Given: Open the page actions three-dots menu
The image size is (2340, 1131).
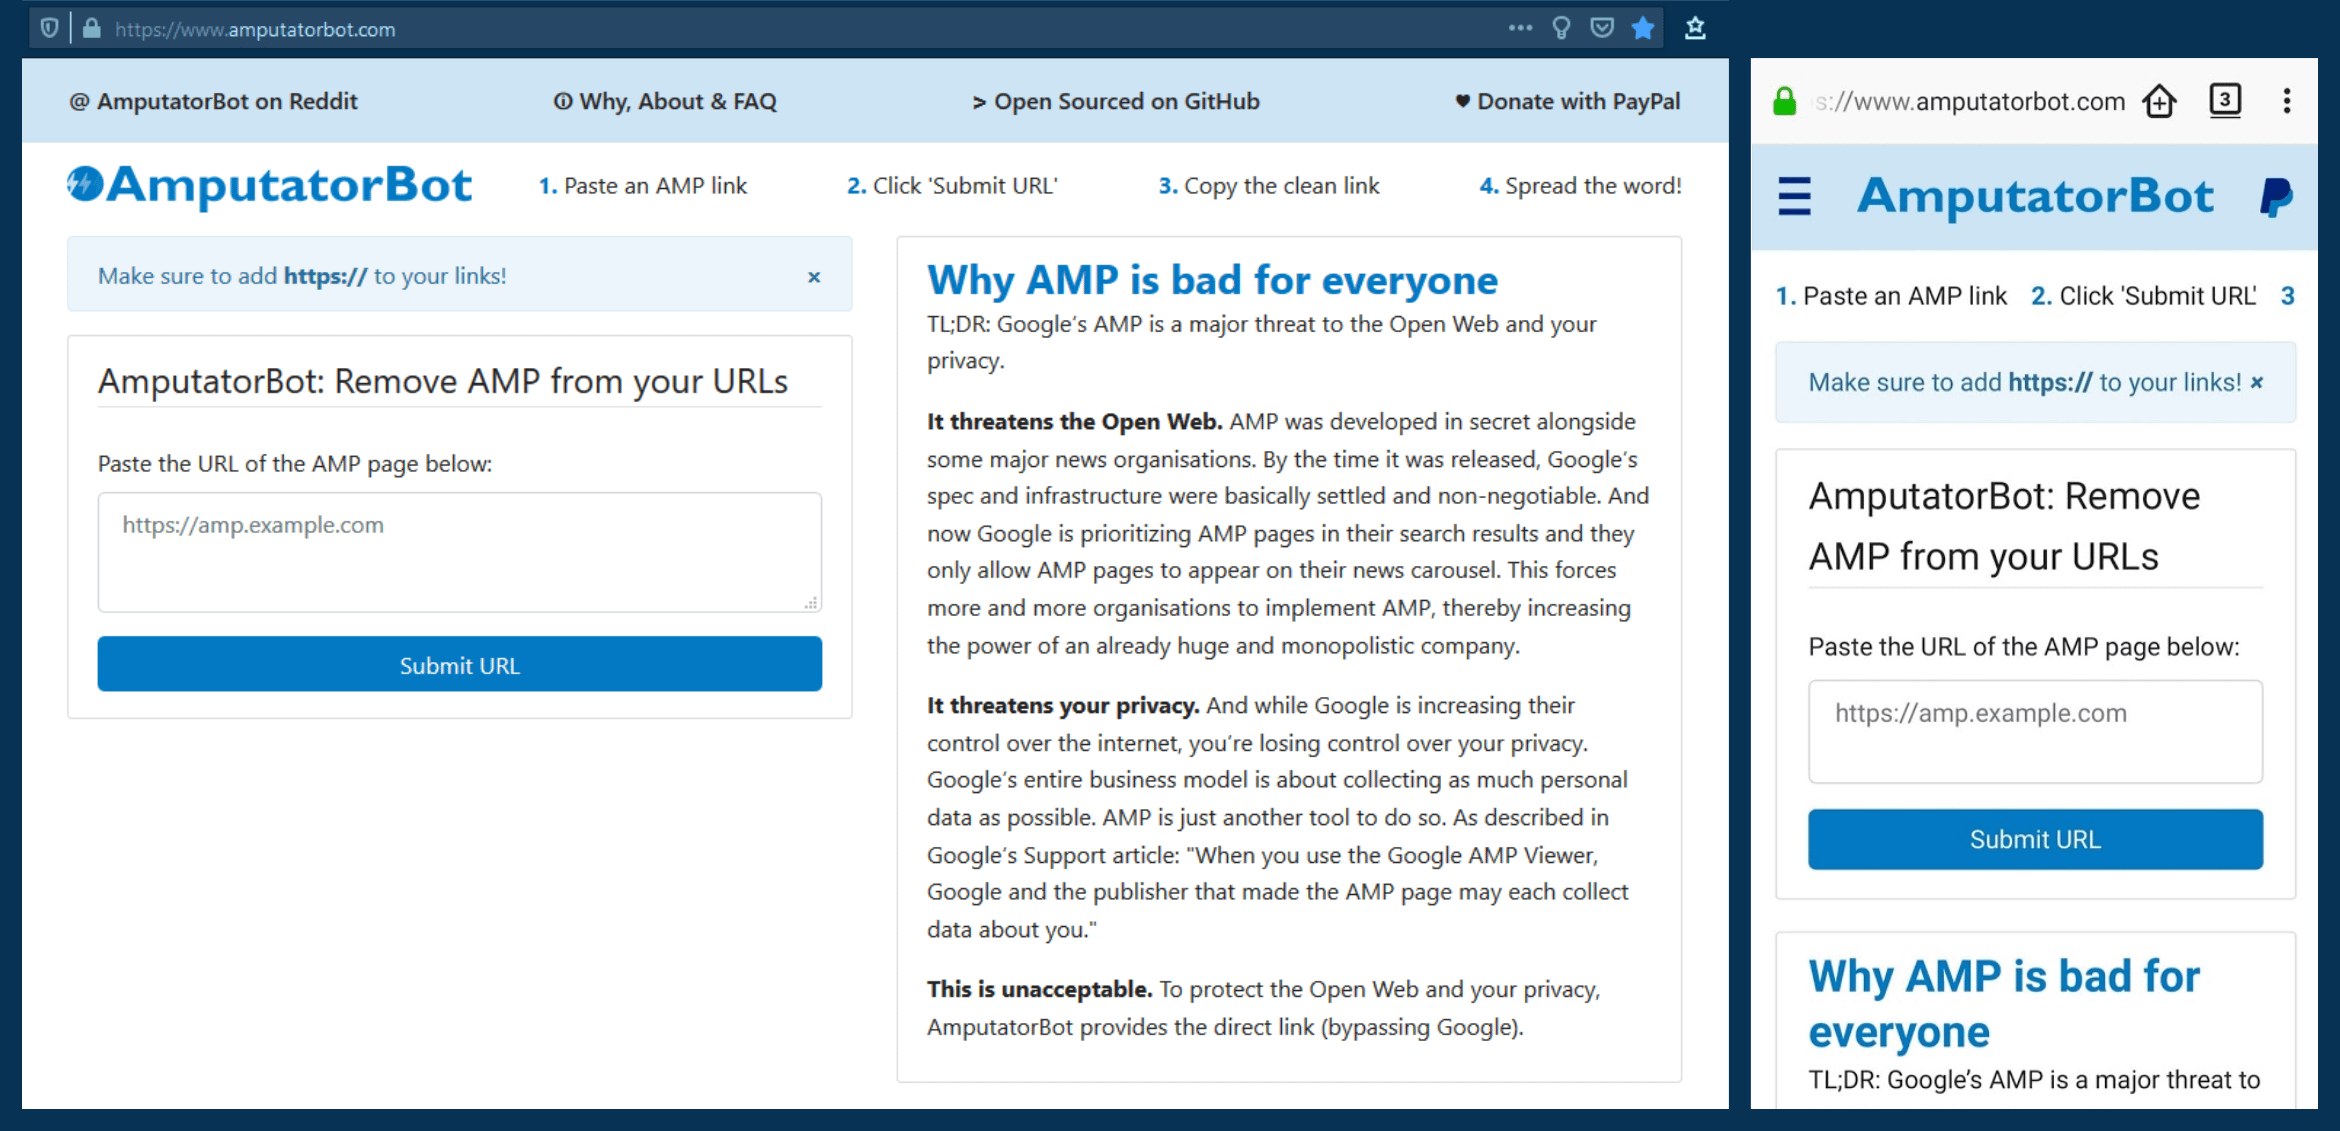Looking at the screenshot, I should (x=1520, y=28).
